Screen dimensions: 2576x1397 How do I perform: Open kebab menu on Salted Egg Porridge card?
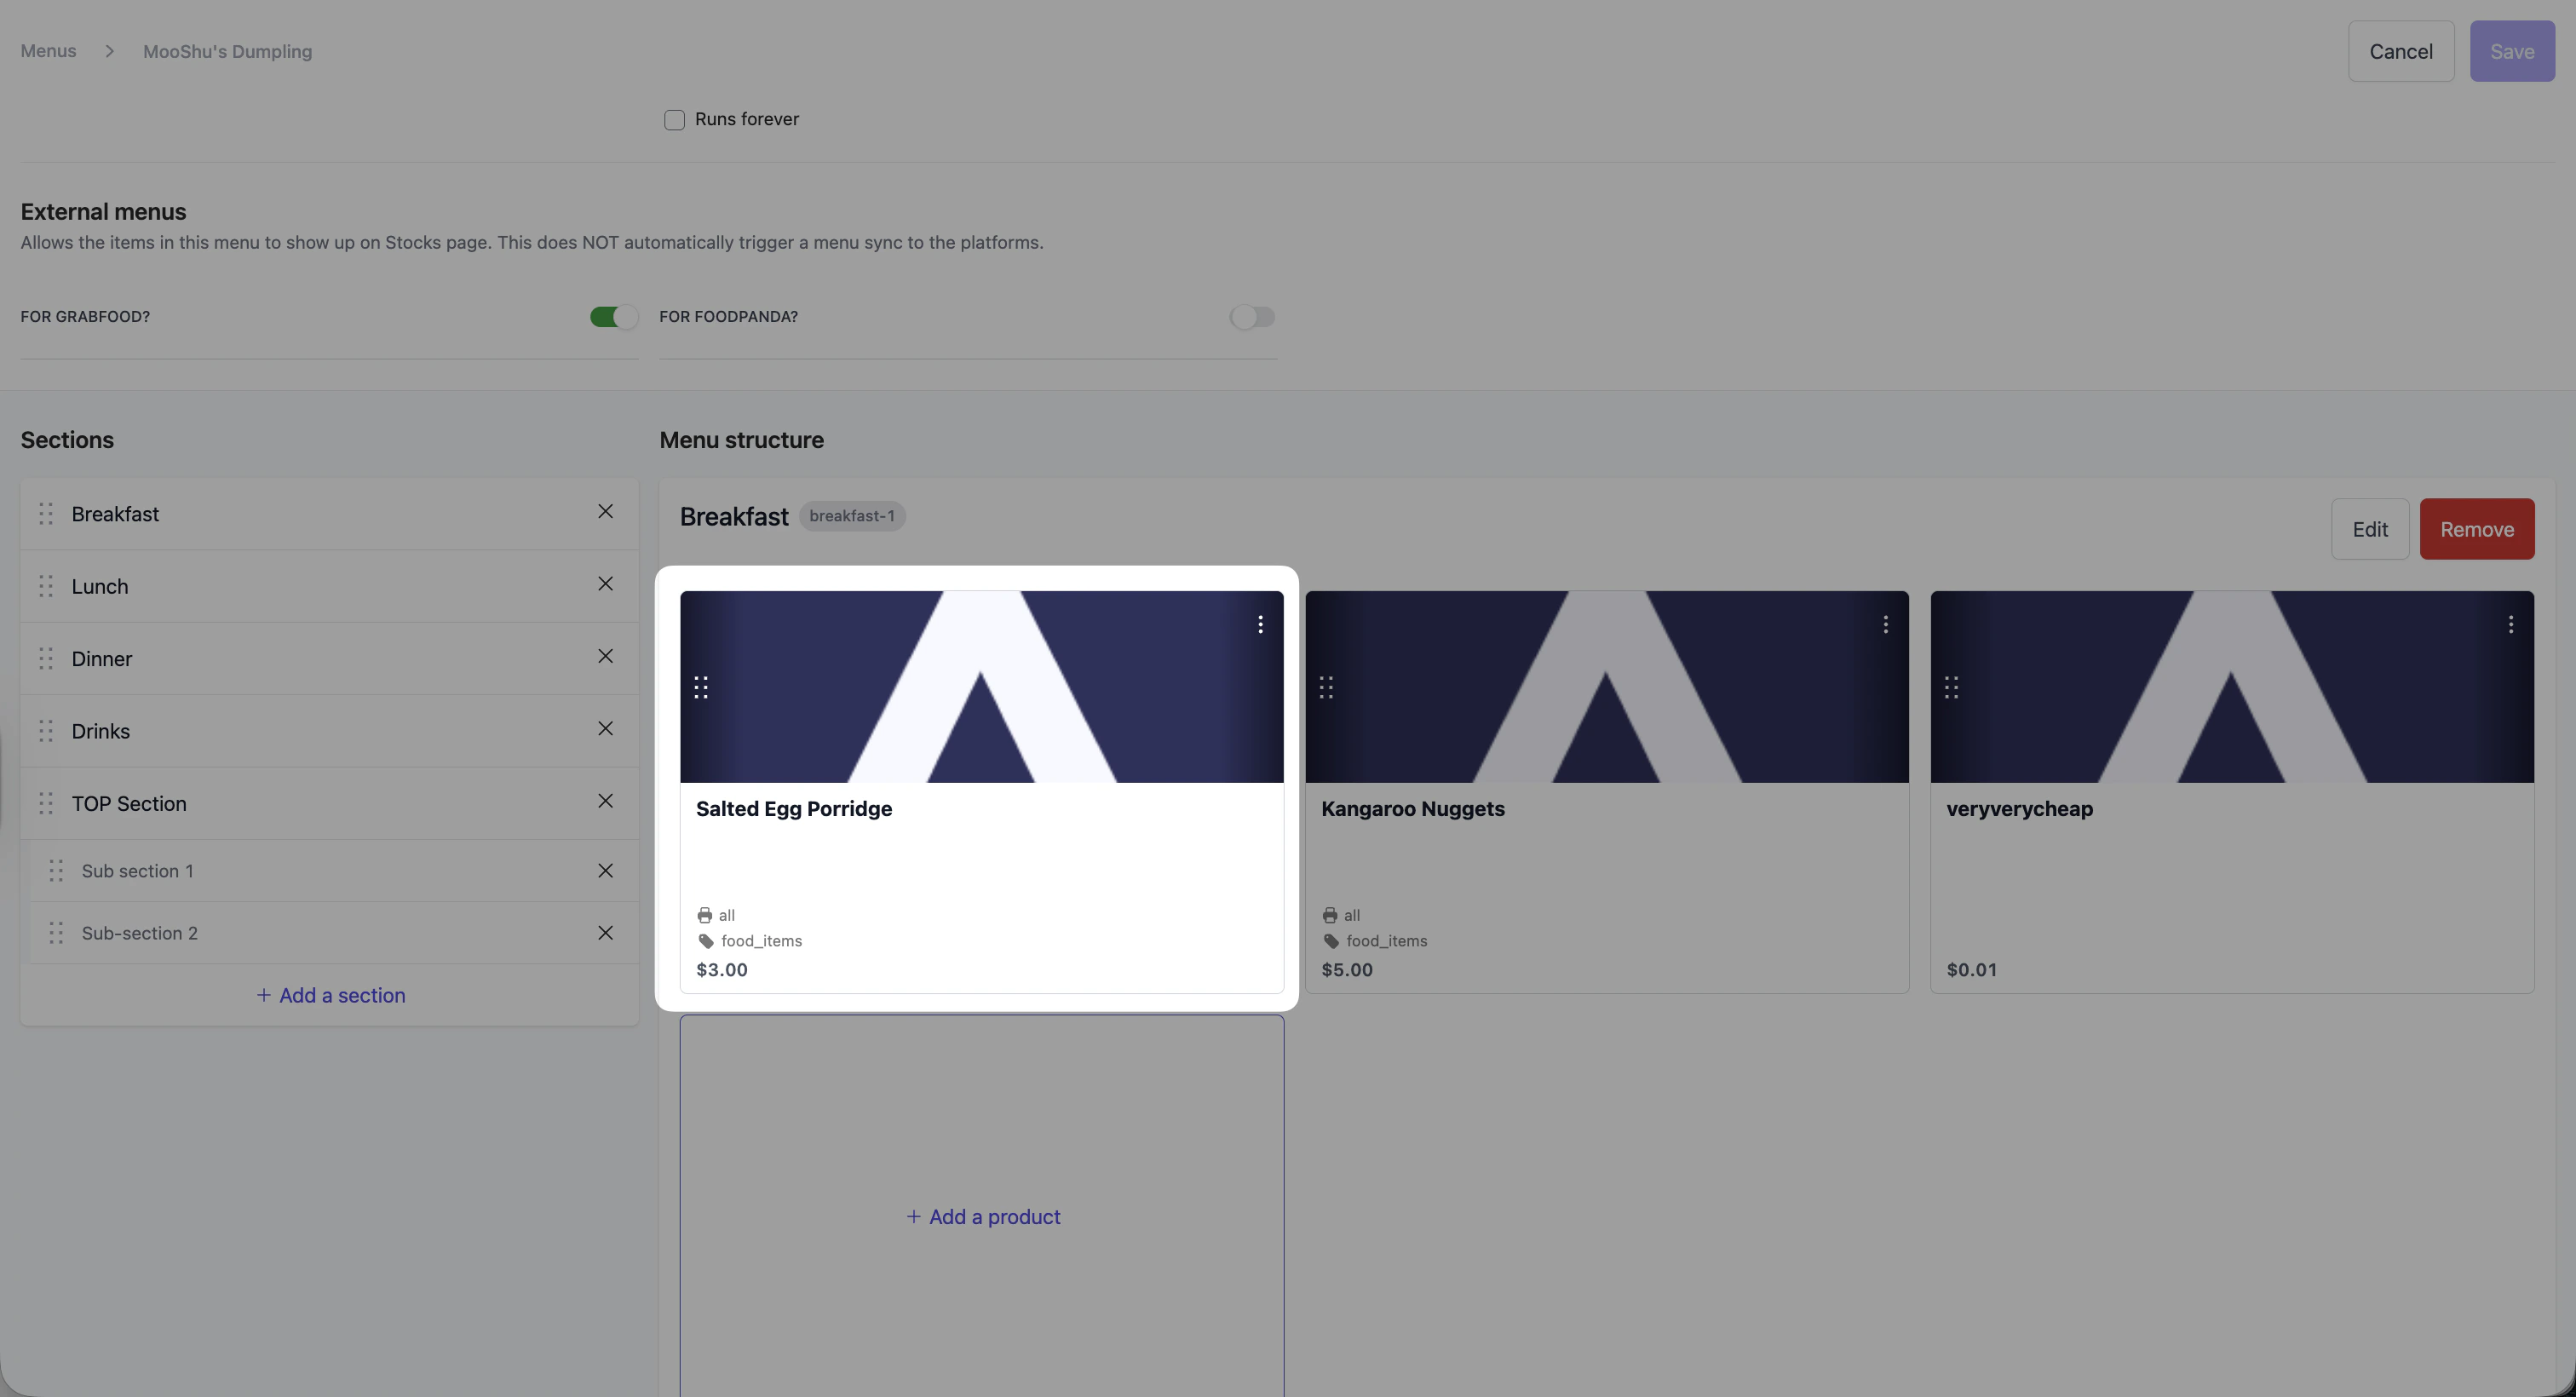[1260, 625]
